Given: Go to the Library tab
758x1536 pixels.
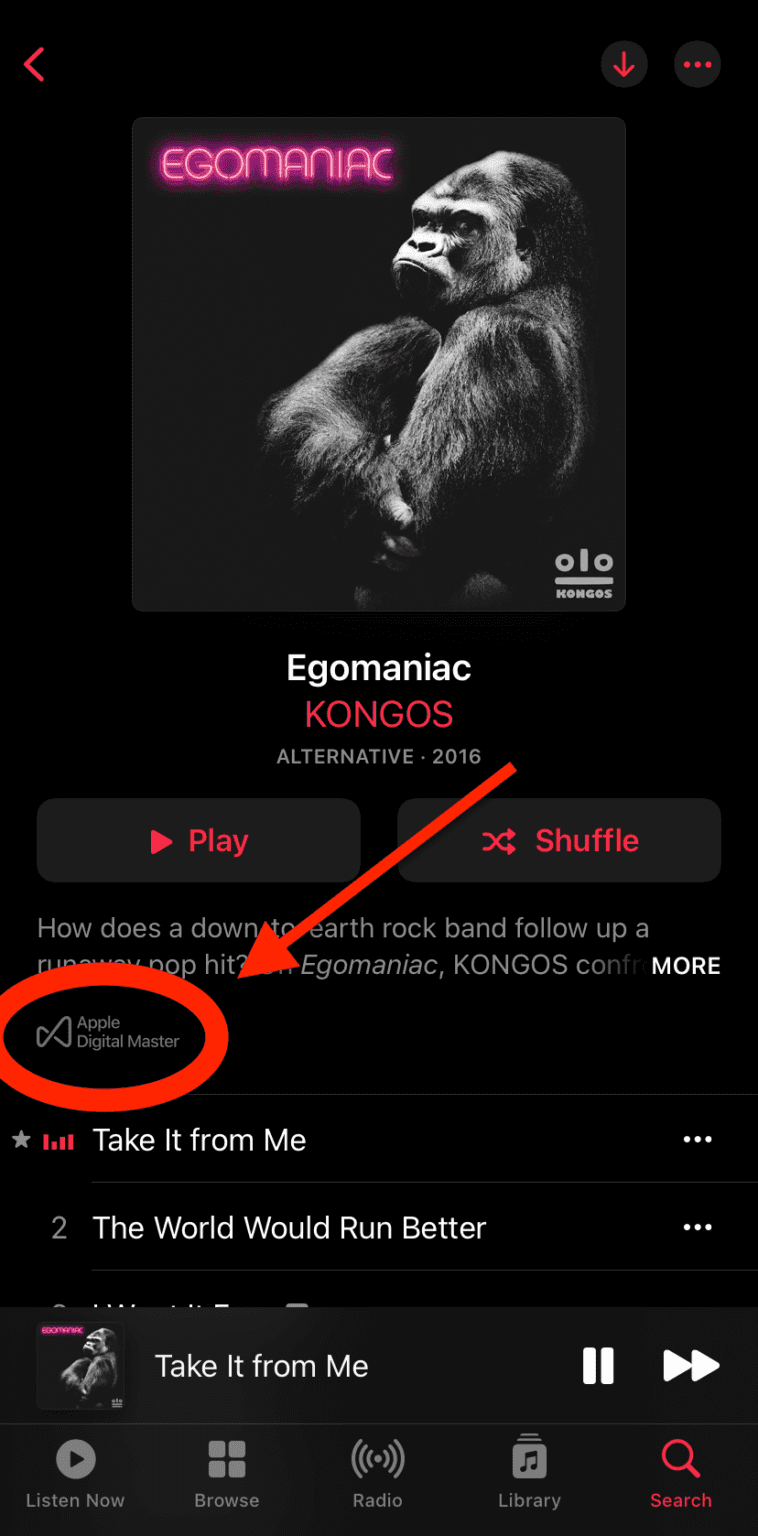Looking at the screenshot, I should (x=529, y=1474).
